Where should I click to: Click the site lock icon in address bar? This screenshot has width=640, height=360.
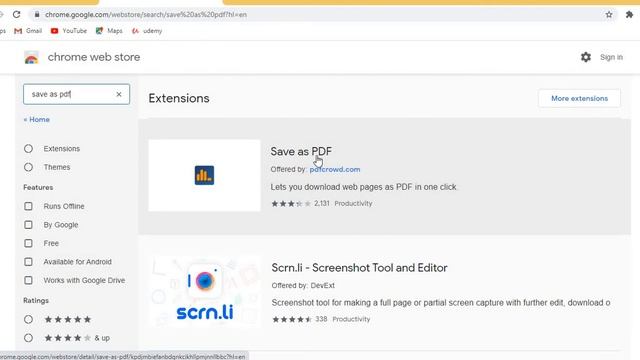coord(37,15)
